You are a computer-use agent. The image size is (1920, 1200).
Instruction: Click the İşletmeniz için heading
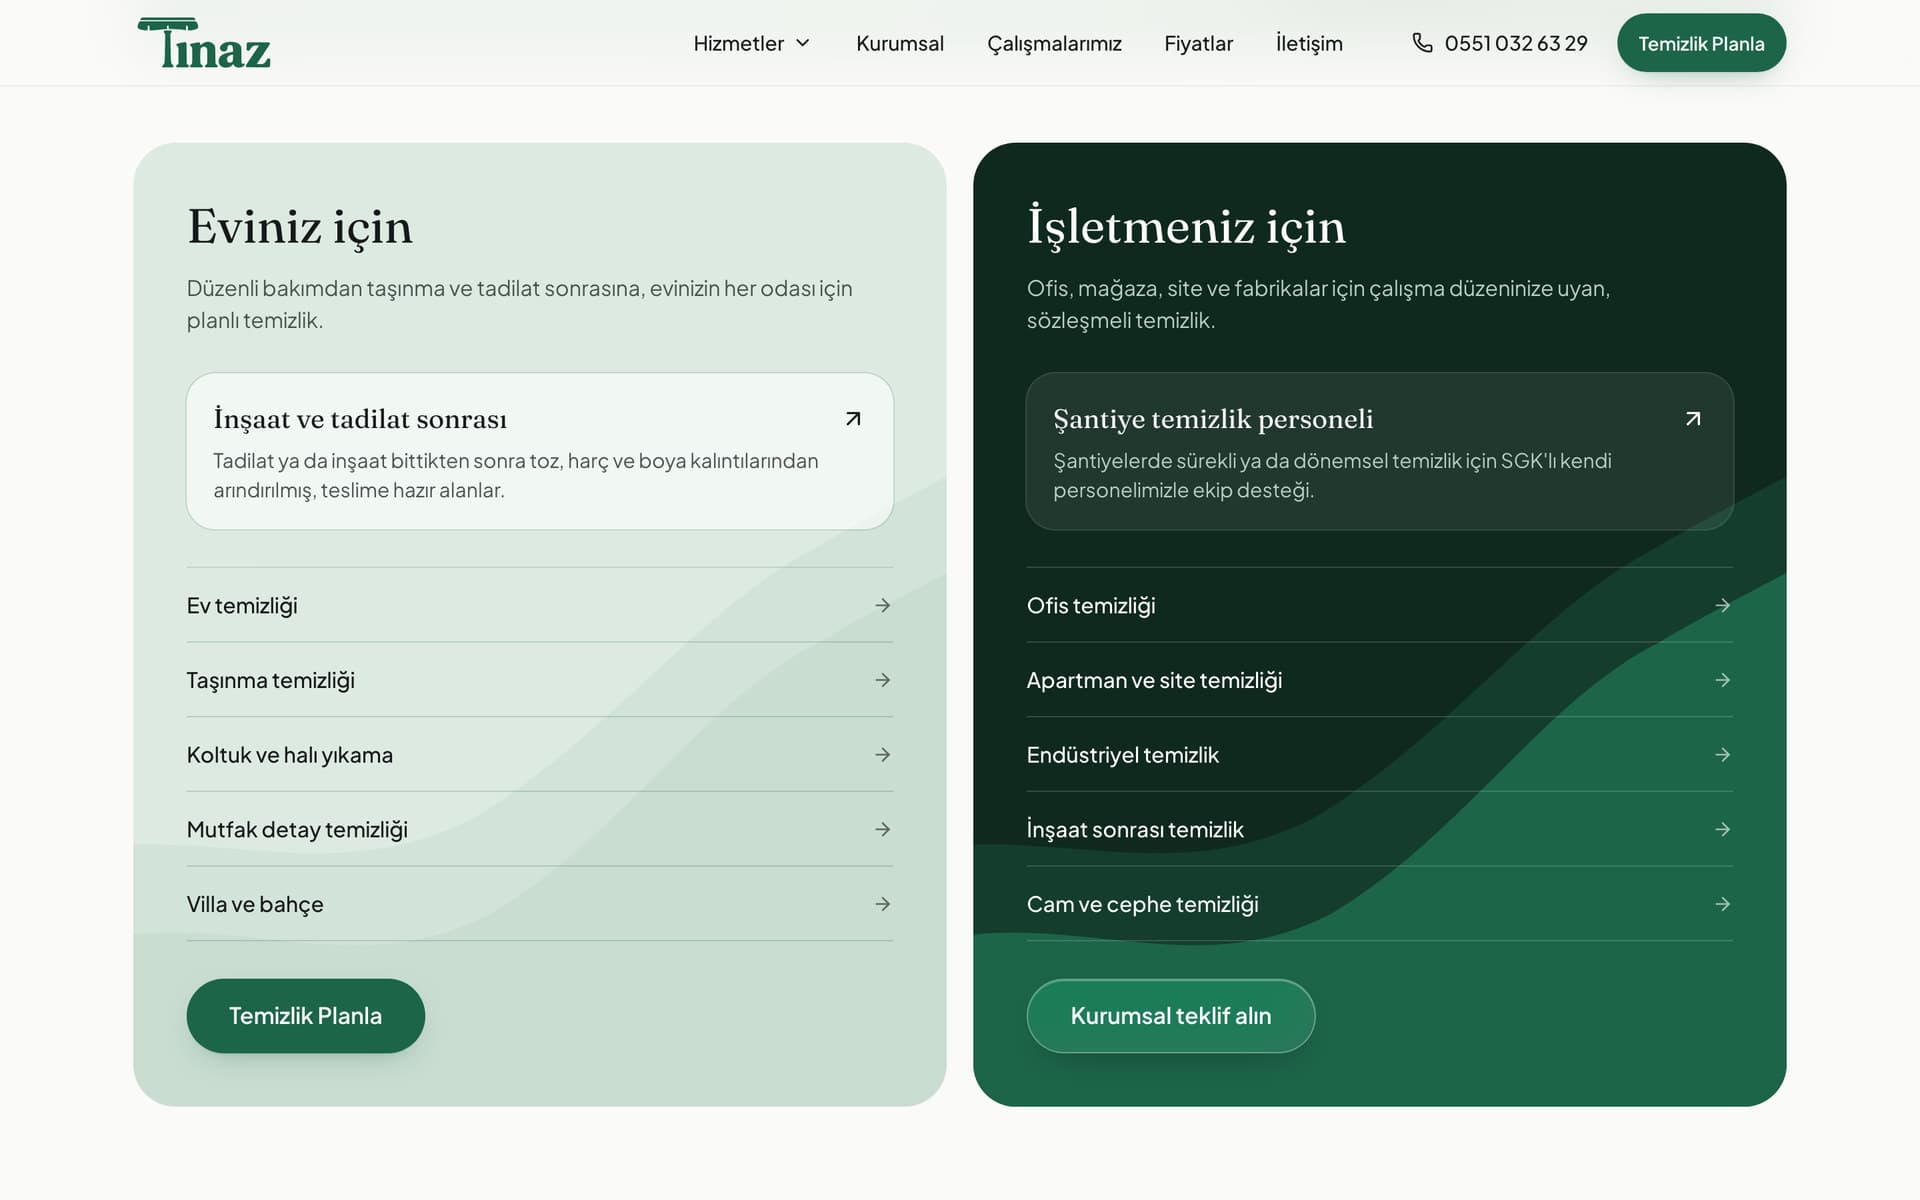1186,225
